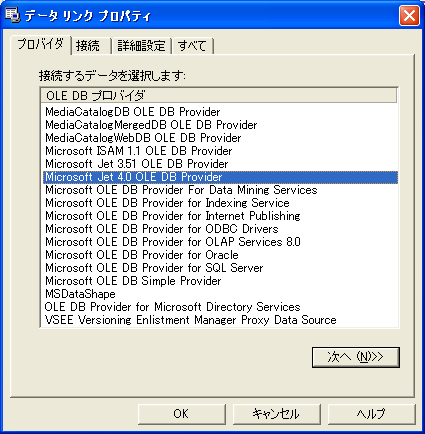Click the Data Link title bar icon
Image resolution: width=425 pixels, height=434 pixels.
click(12, 15)
